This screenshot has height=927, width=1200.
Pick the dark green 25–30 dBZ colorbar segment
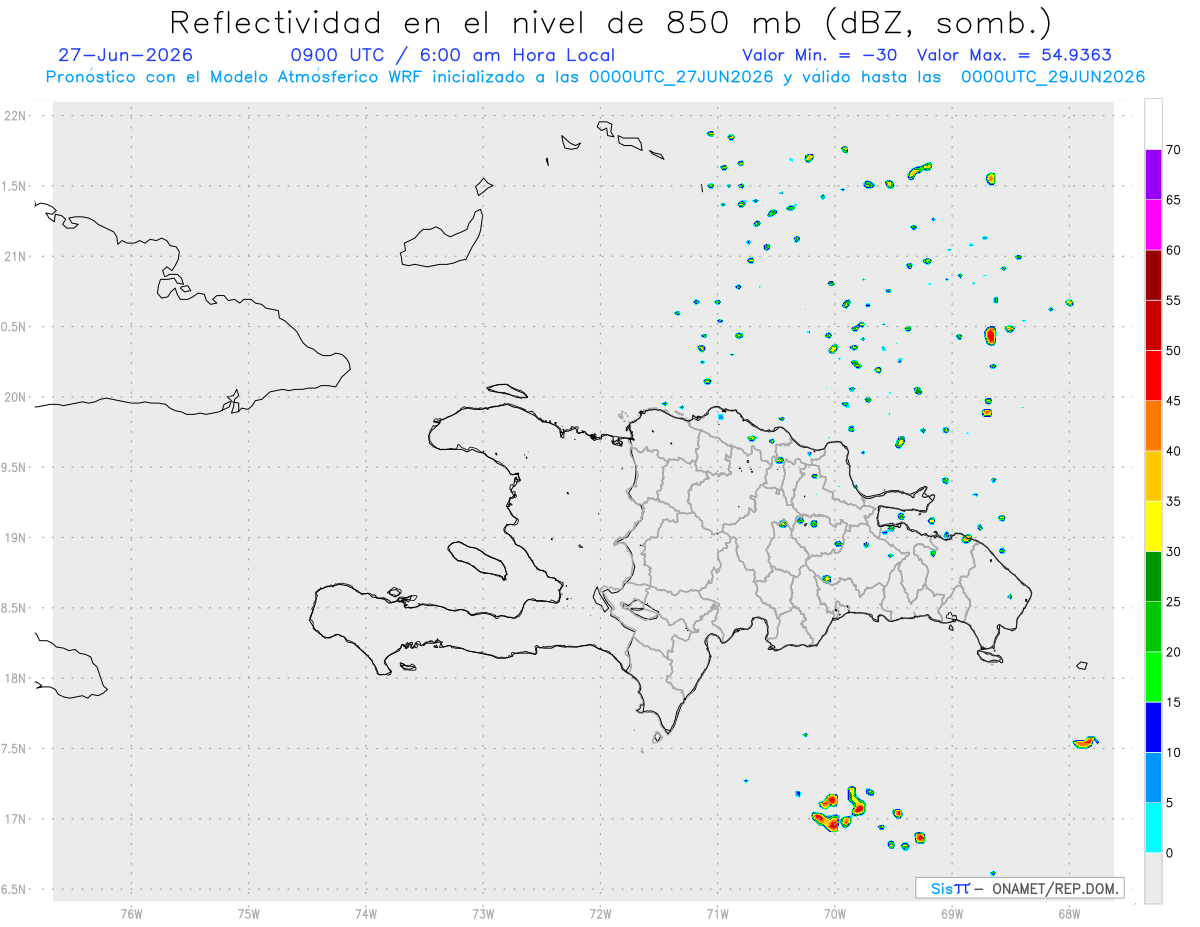pos(1153,576)
